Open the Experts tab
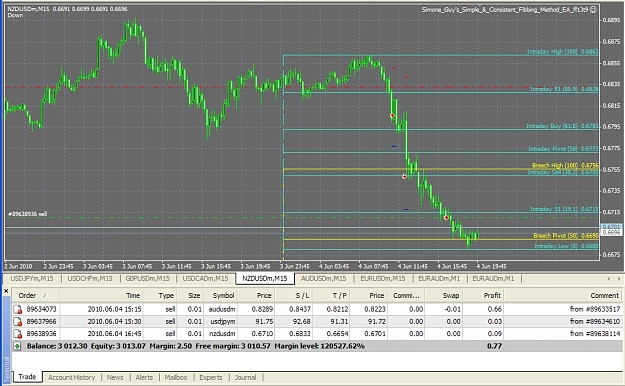Viewport: 625px width, 386px height. point(211,377)
